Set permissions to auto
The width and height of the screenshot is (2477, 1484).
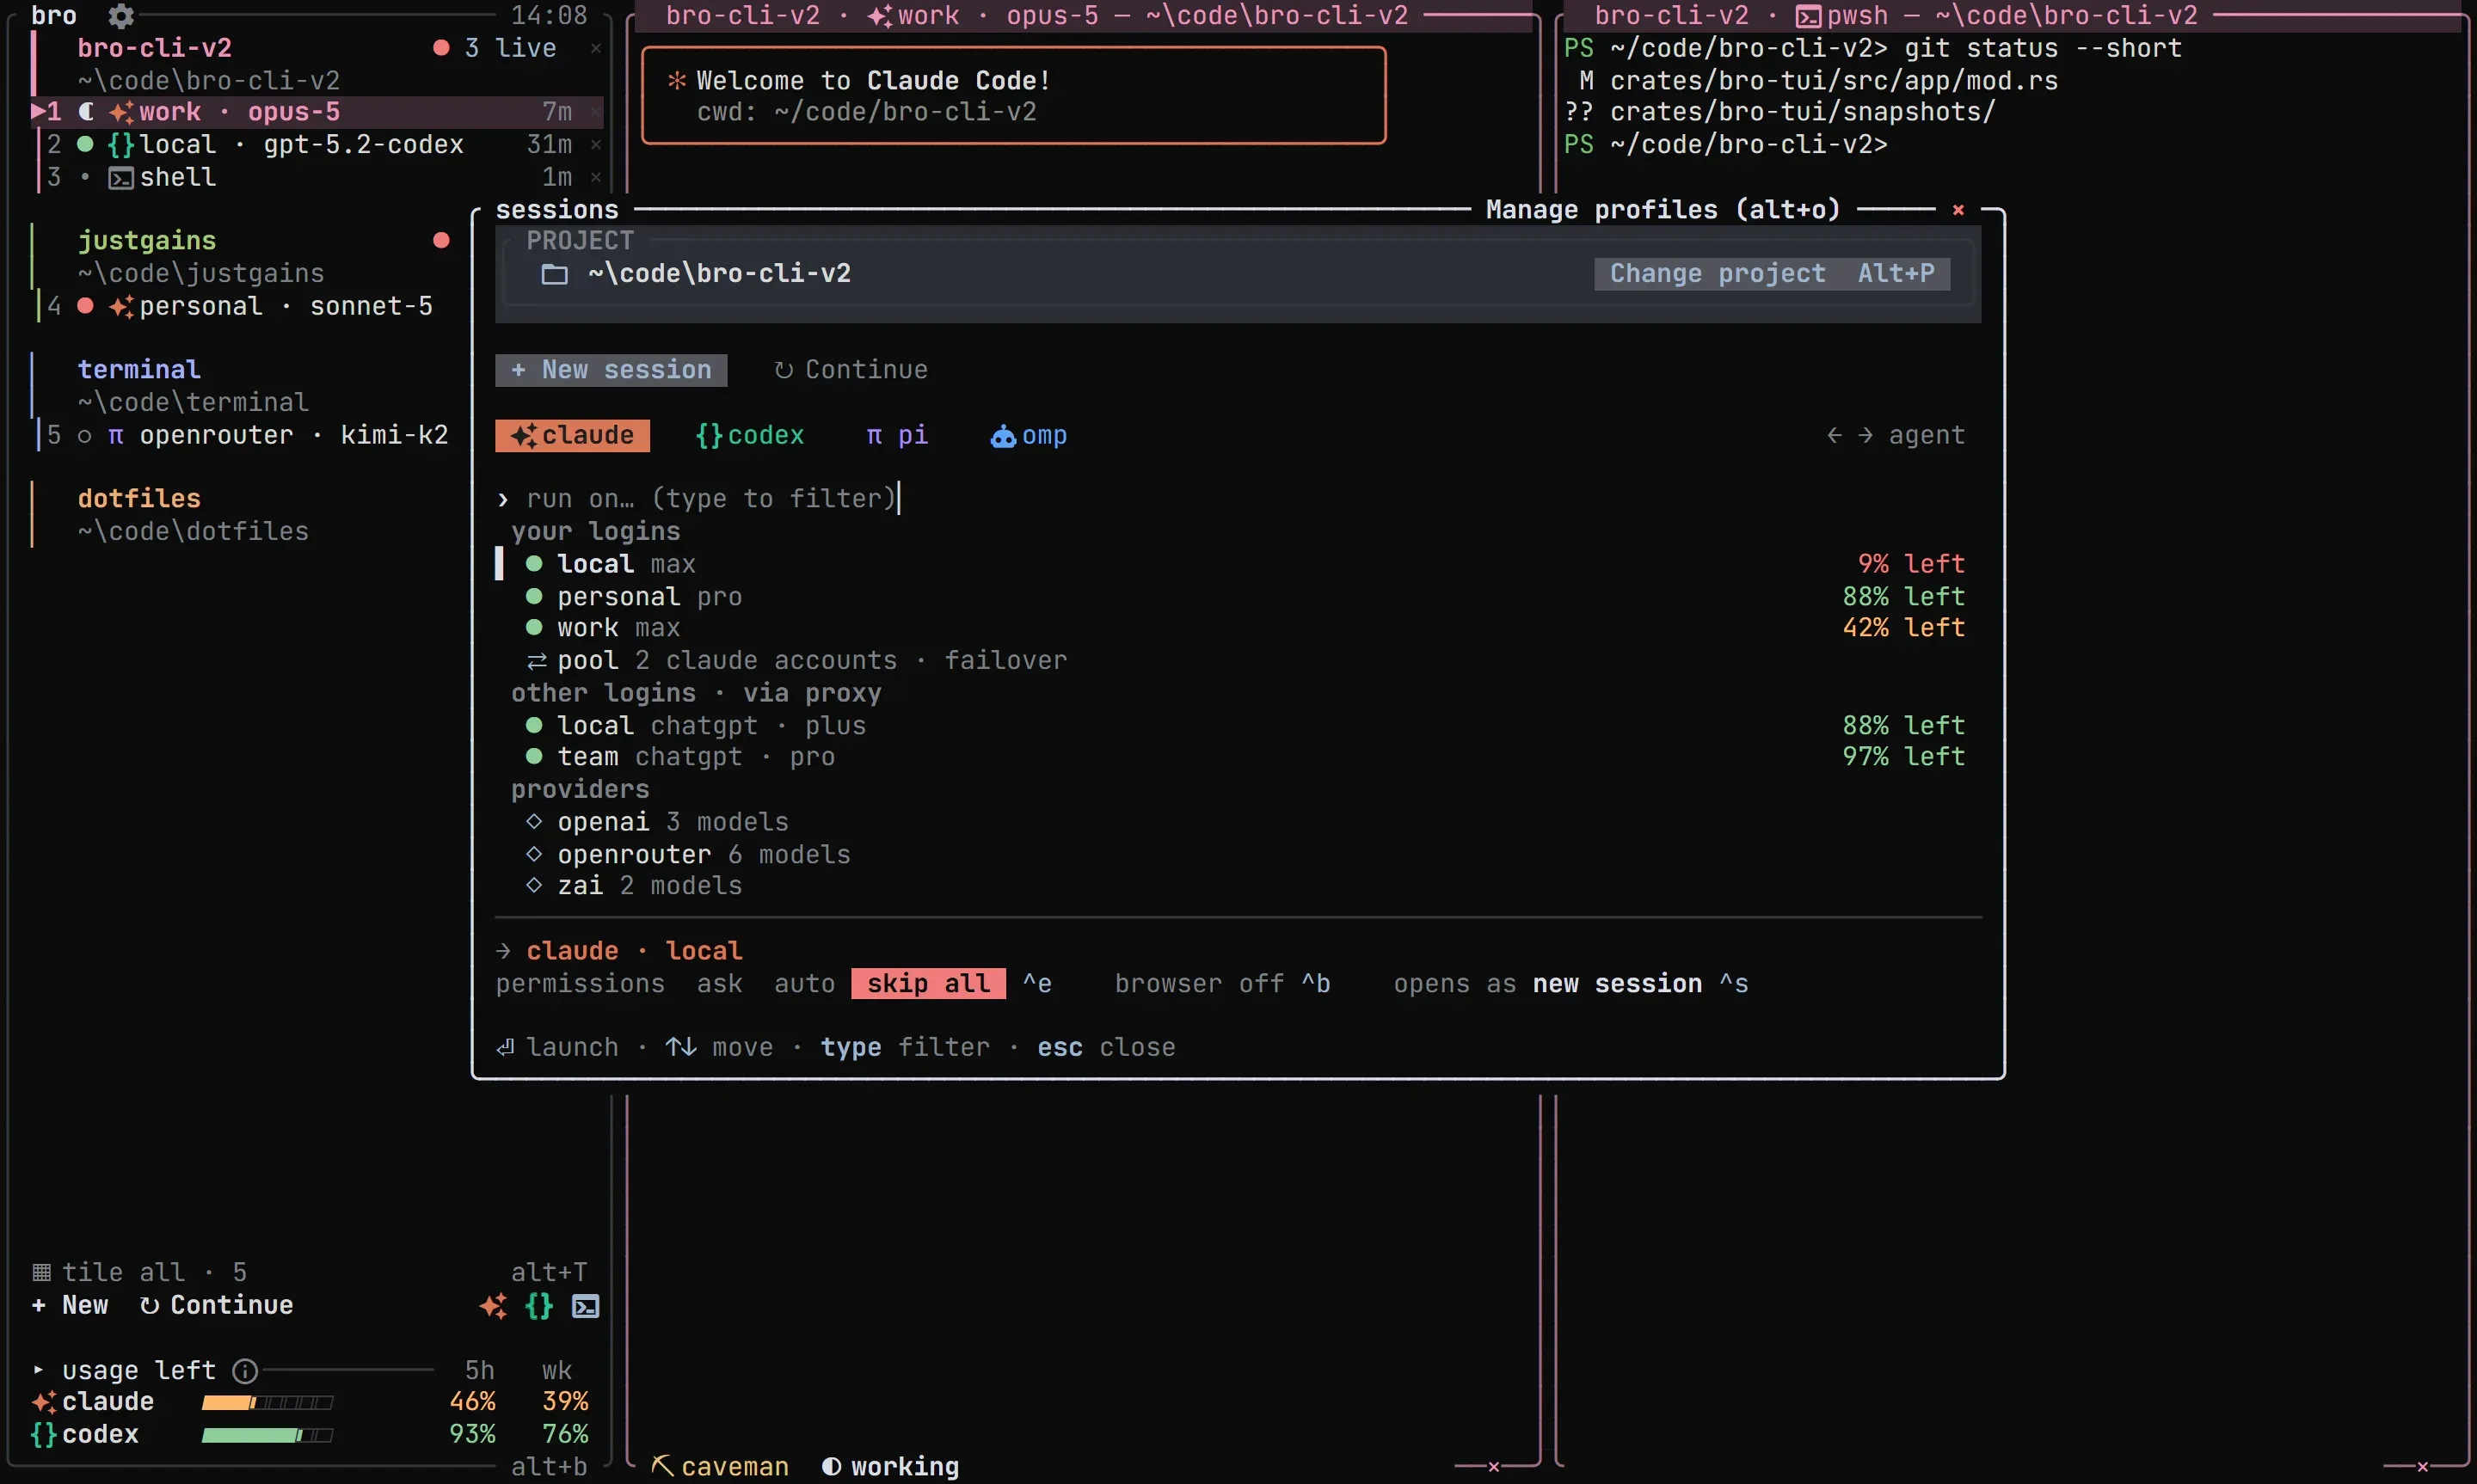(x=804, y=984)
